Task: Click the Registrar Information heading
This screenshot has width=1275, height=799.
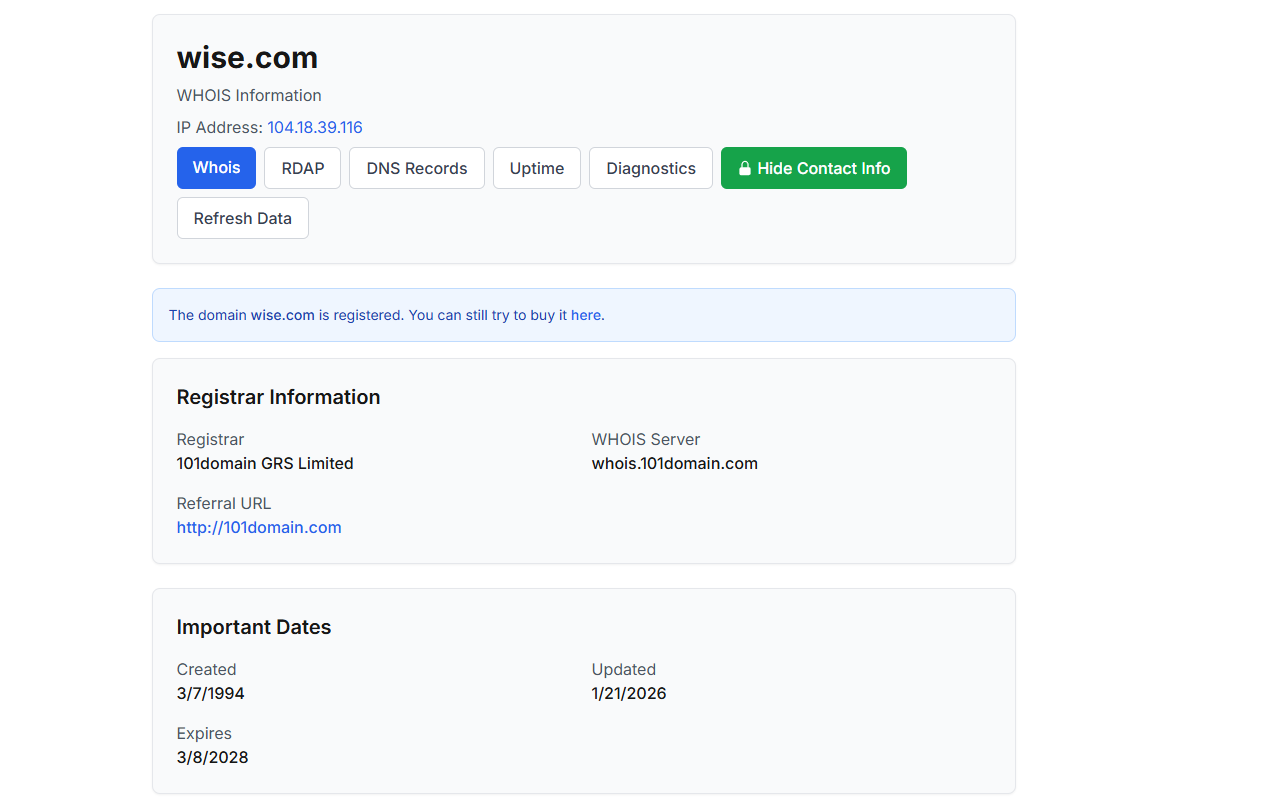Action: tap(278, 397)
